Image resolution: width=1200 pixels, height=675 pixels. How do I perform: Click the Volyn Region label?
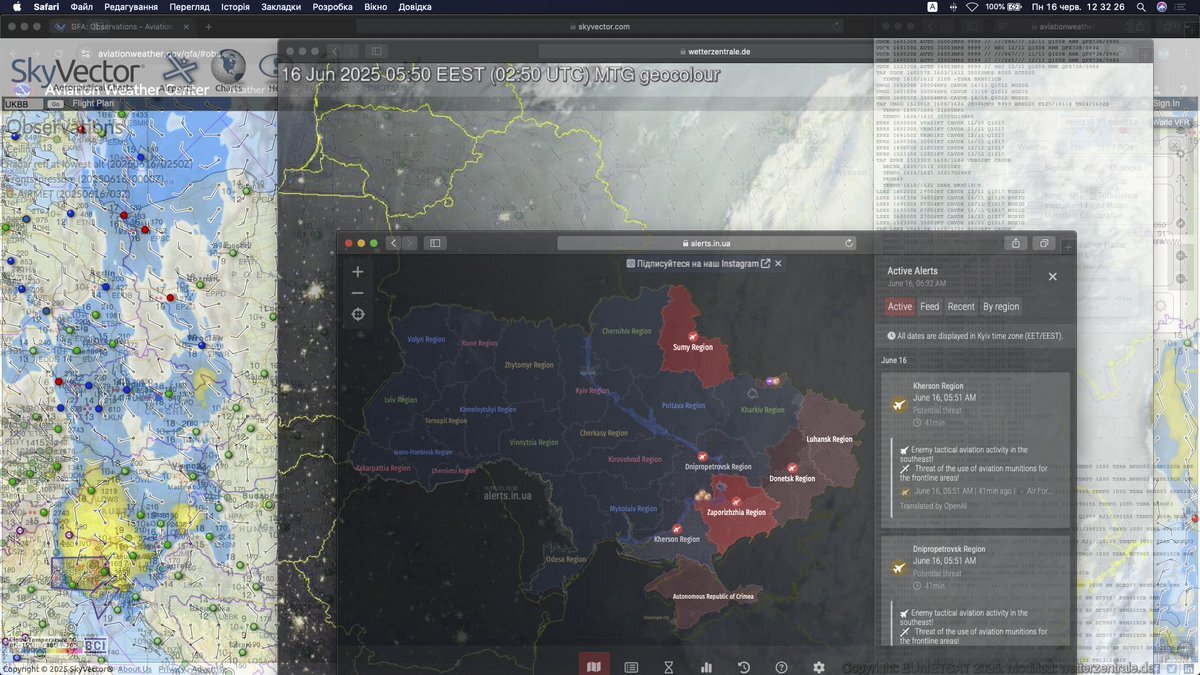click(426, 339)
